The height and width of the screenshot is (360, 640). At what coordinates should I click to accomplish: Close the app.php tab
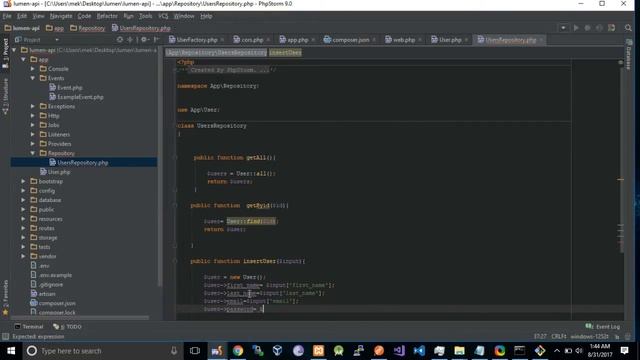click(313, 40)
